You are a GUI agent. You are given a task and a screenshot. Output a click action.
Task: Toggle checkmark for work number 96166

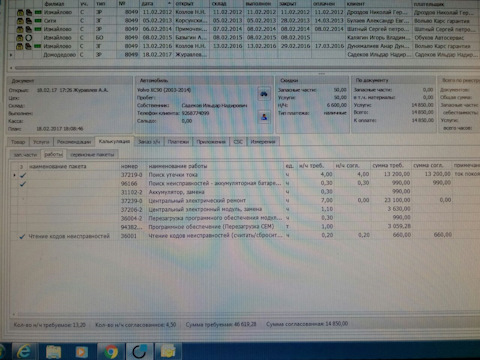[x=23, y=184]
